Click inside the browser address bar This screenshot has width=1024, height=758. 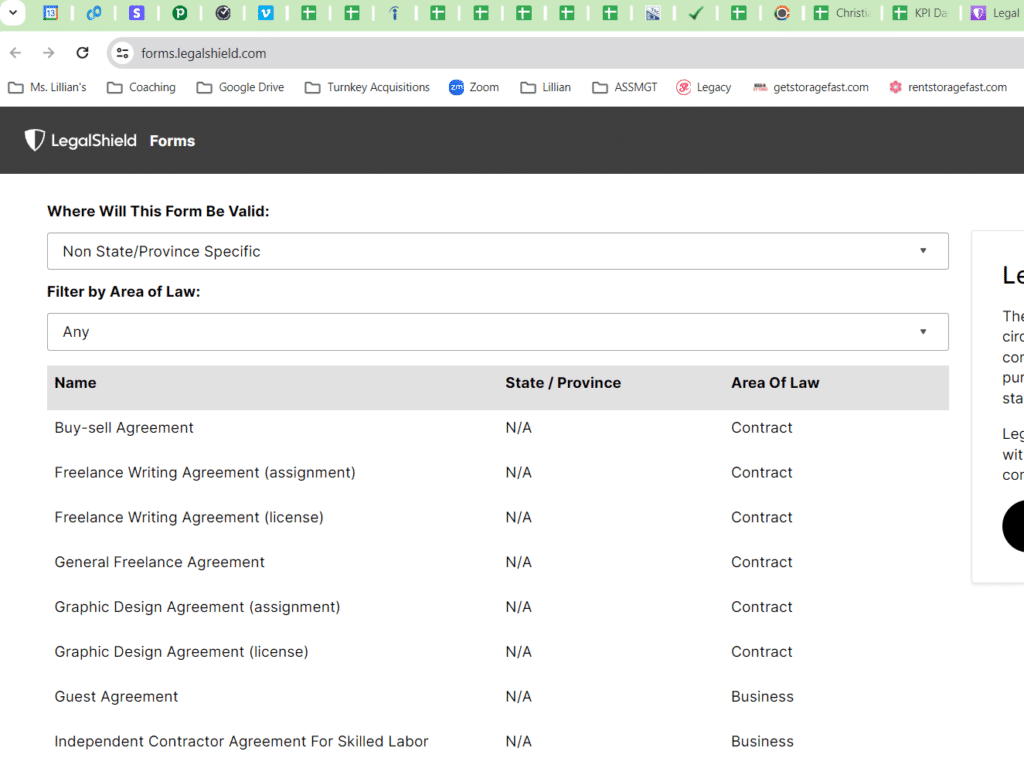(x=300, y=52)
